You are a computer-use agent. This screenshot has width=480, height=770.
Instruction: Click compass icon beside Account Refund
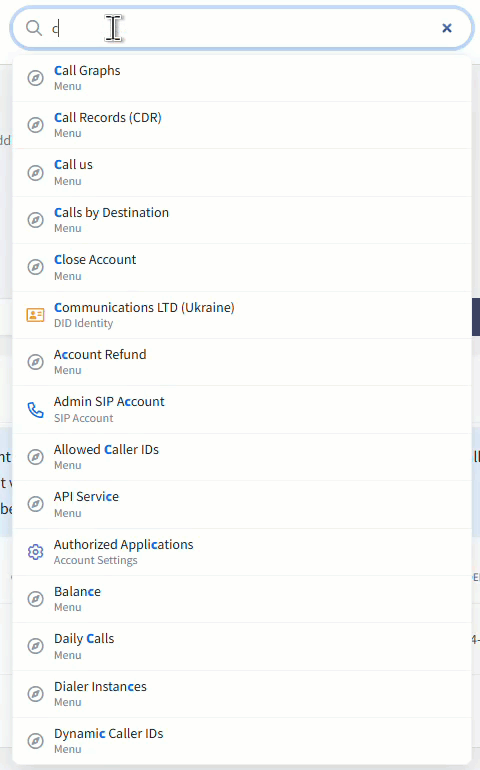35,362
